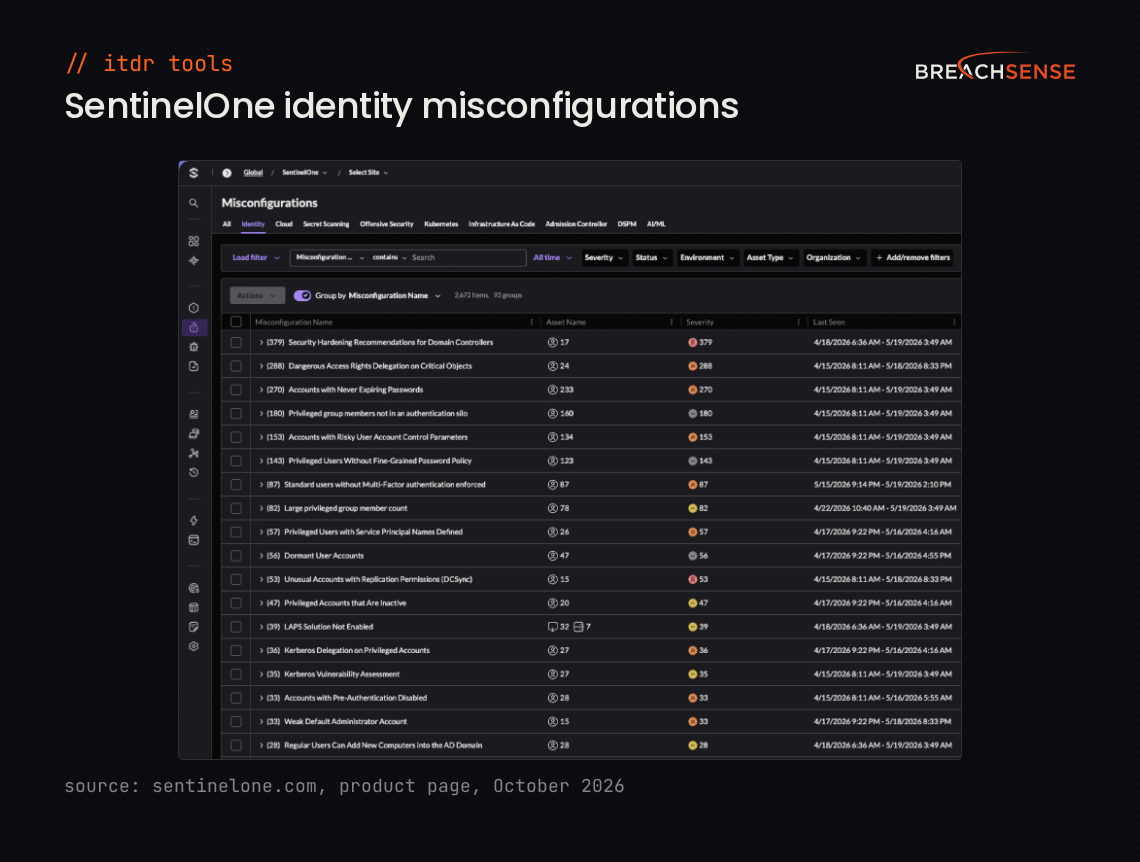Open the Status filter dropdown
The width and height of the screenshot is (1140, 862).
[x=651, y=258]
